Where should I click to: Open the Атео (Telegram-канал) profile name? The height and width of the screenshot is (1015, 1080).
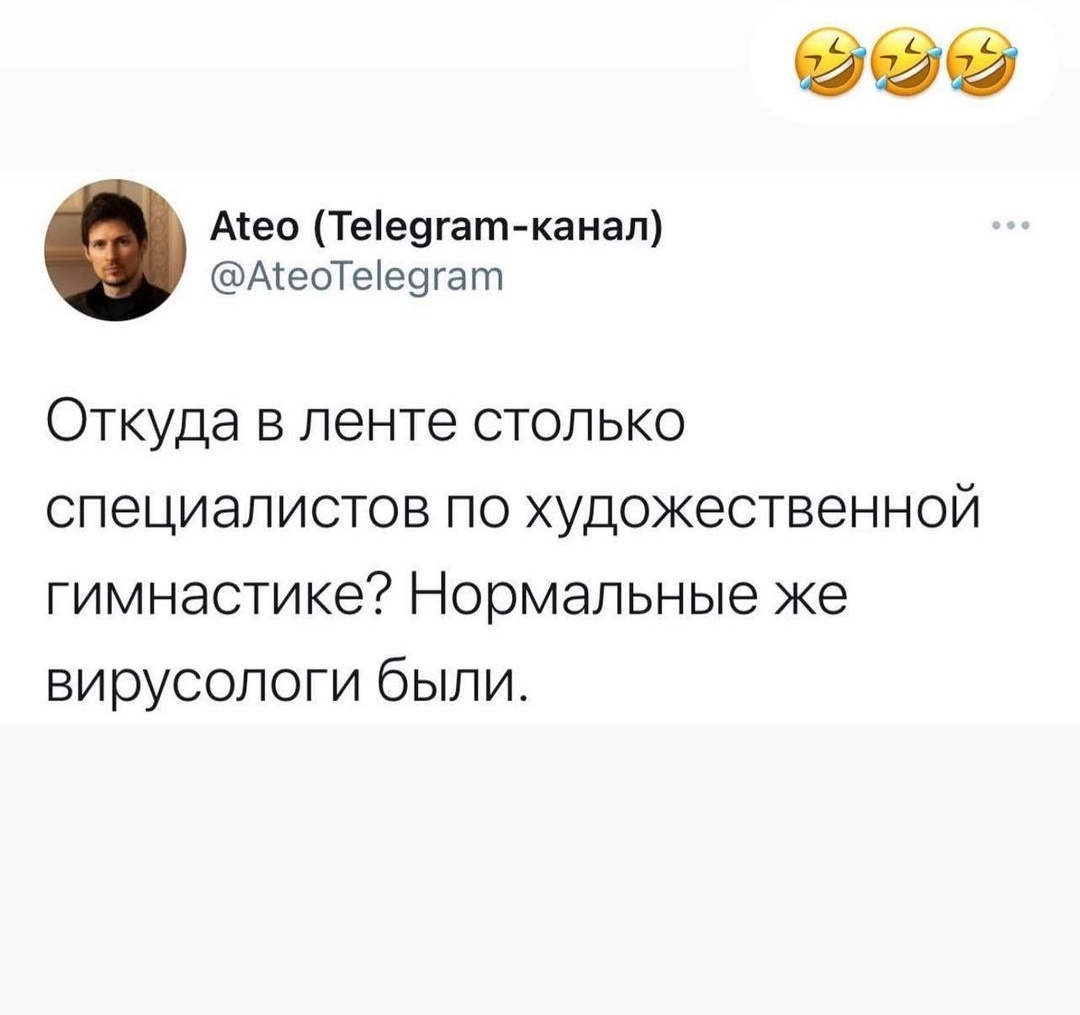pos(437,229)
